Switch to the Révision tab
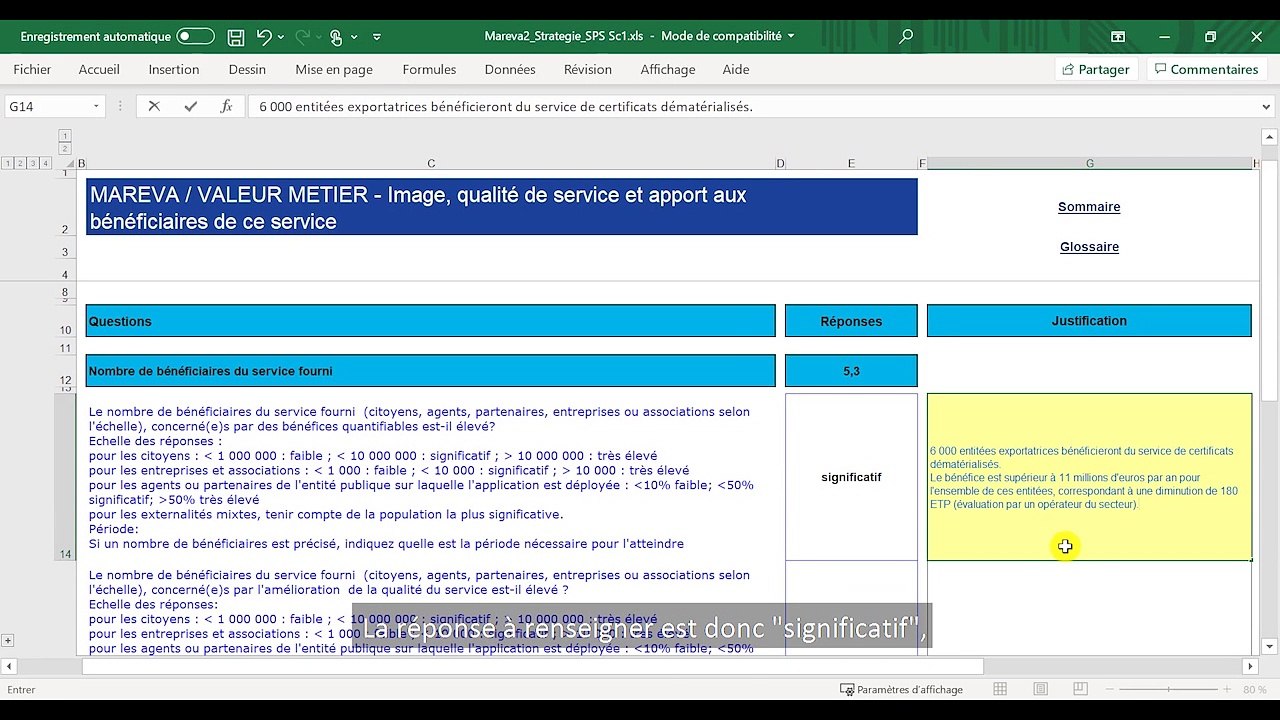This screenshot has height=720, width=1280. [588, 69]
